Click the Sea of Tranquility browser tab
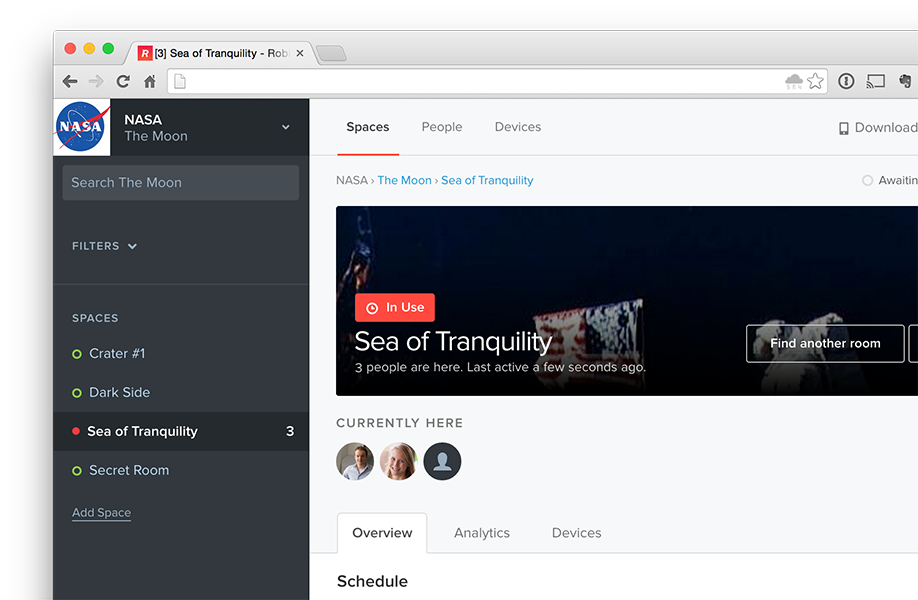The height and width of the screenshot is (600, 918). coord(220,53)
